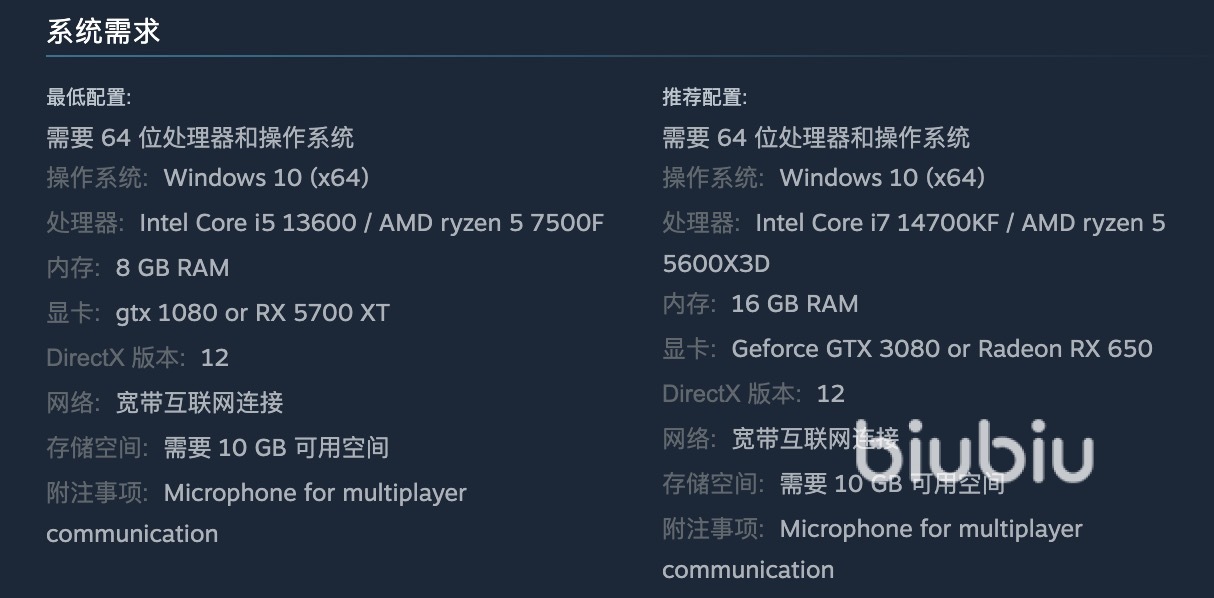Click the 16 GB RAM memory line
Viewport: 1214px width, 598px height.
click(794, 304)
